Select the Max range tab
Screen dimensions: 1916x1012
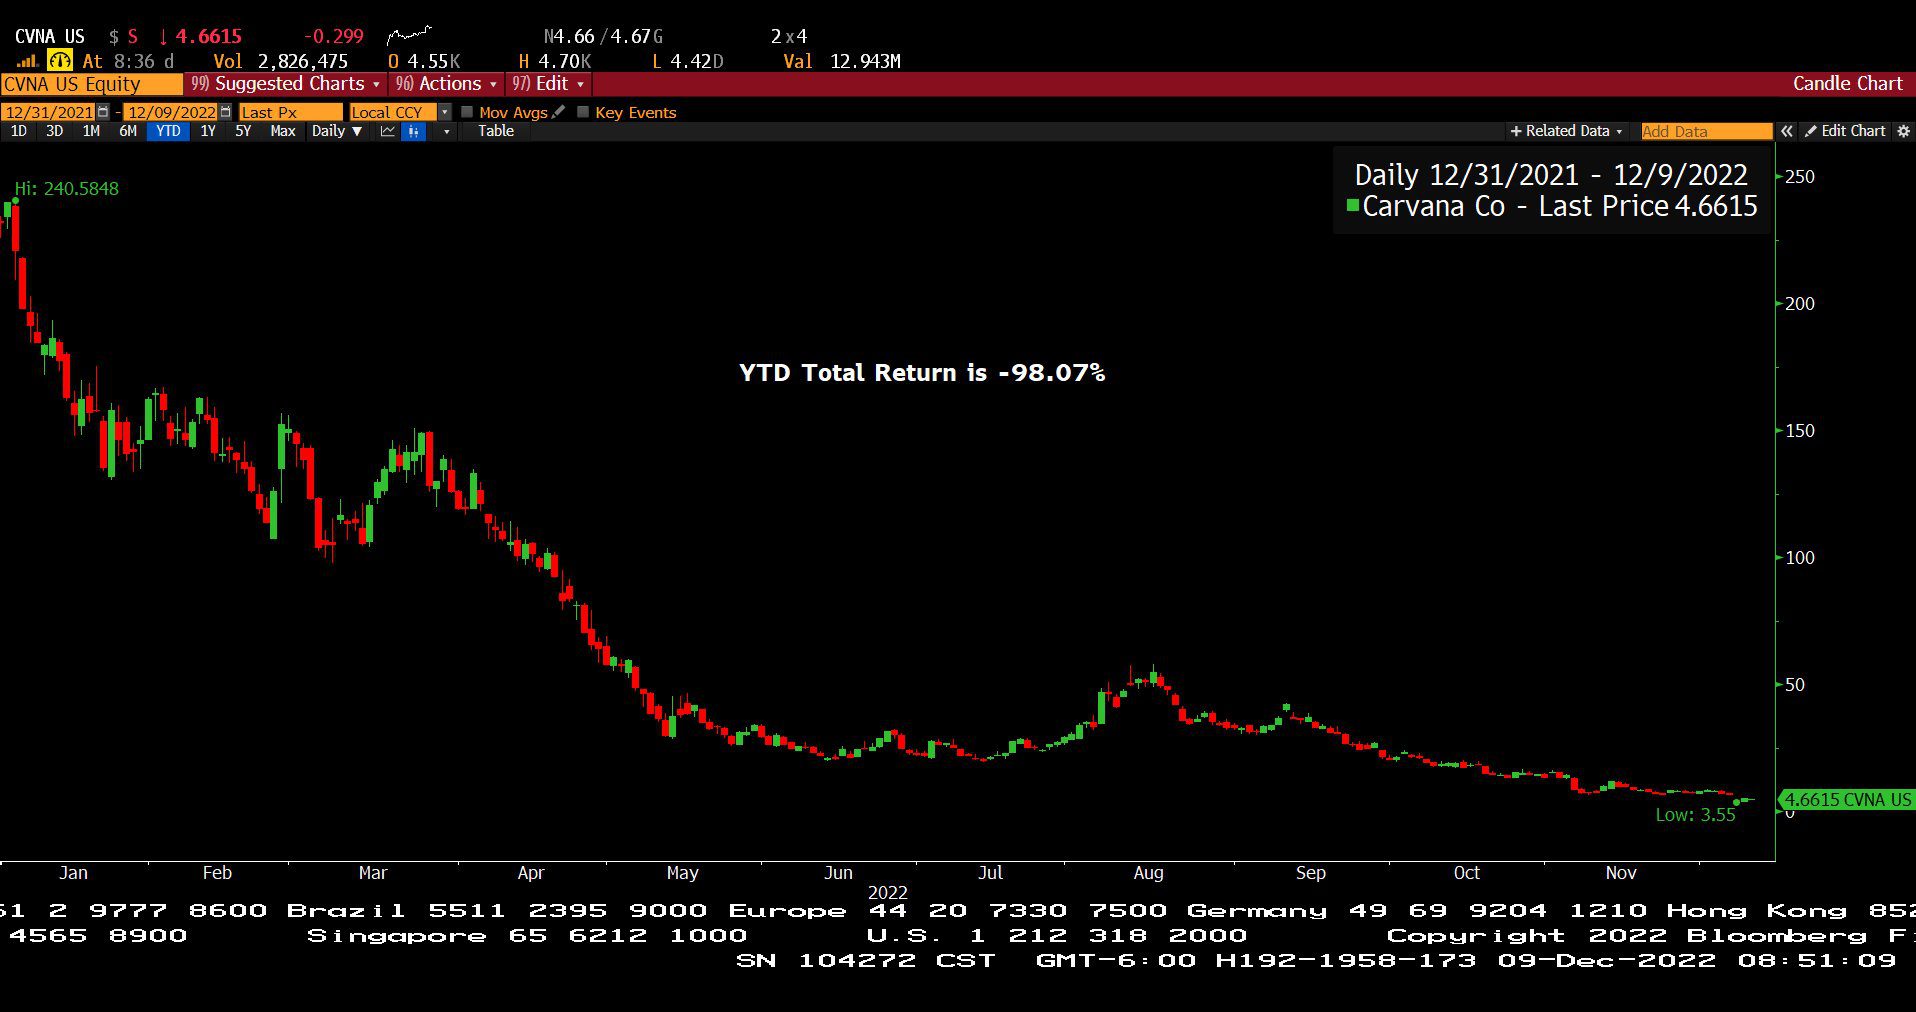pyautogui.click(x=283, y=131)
